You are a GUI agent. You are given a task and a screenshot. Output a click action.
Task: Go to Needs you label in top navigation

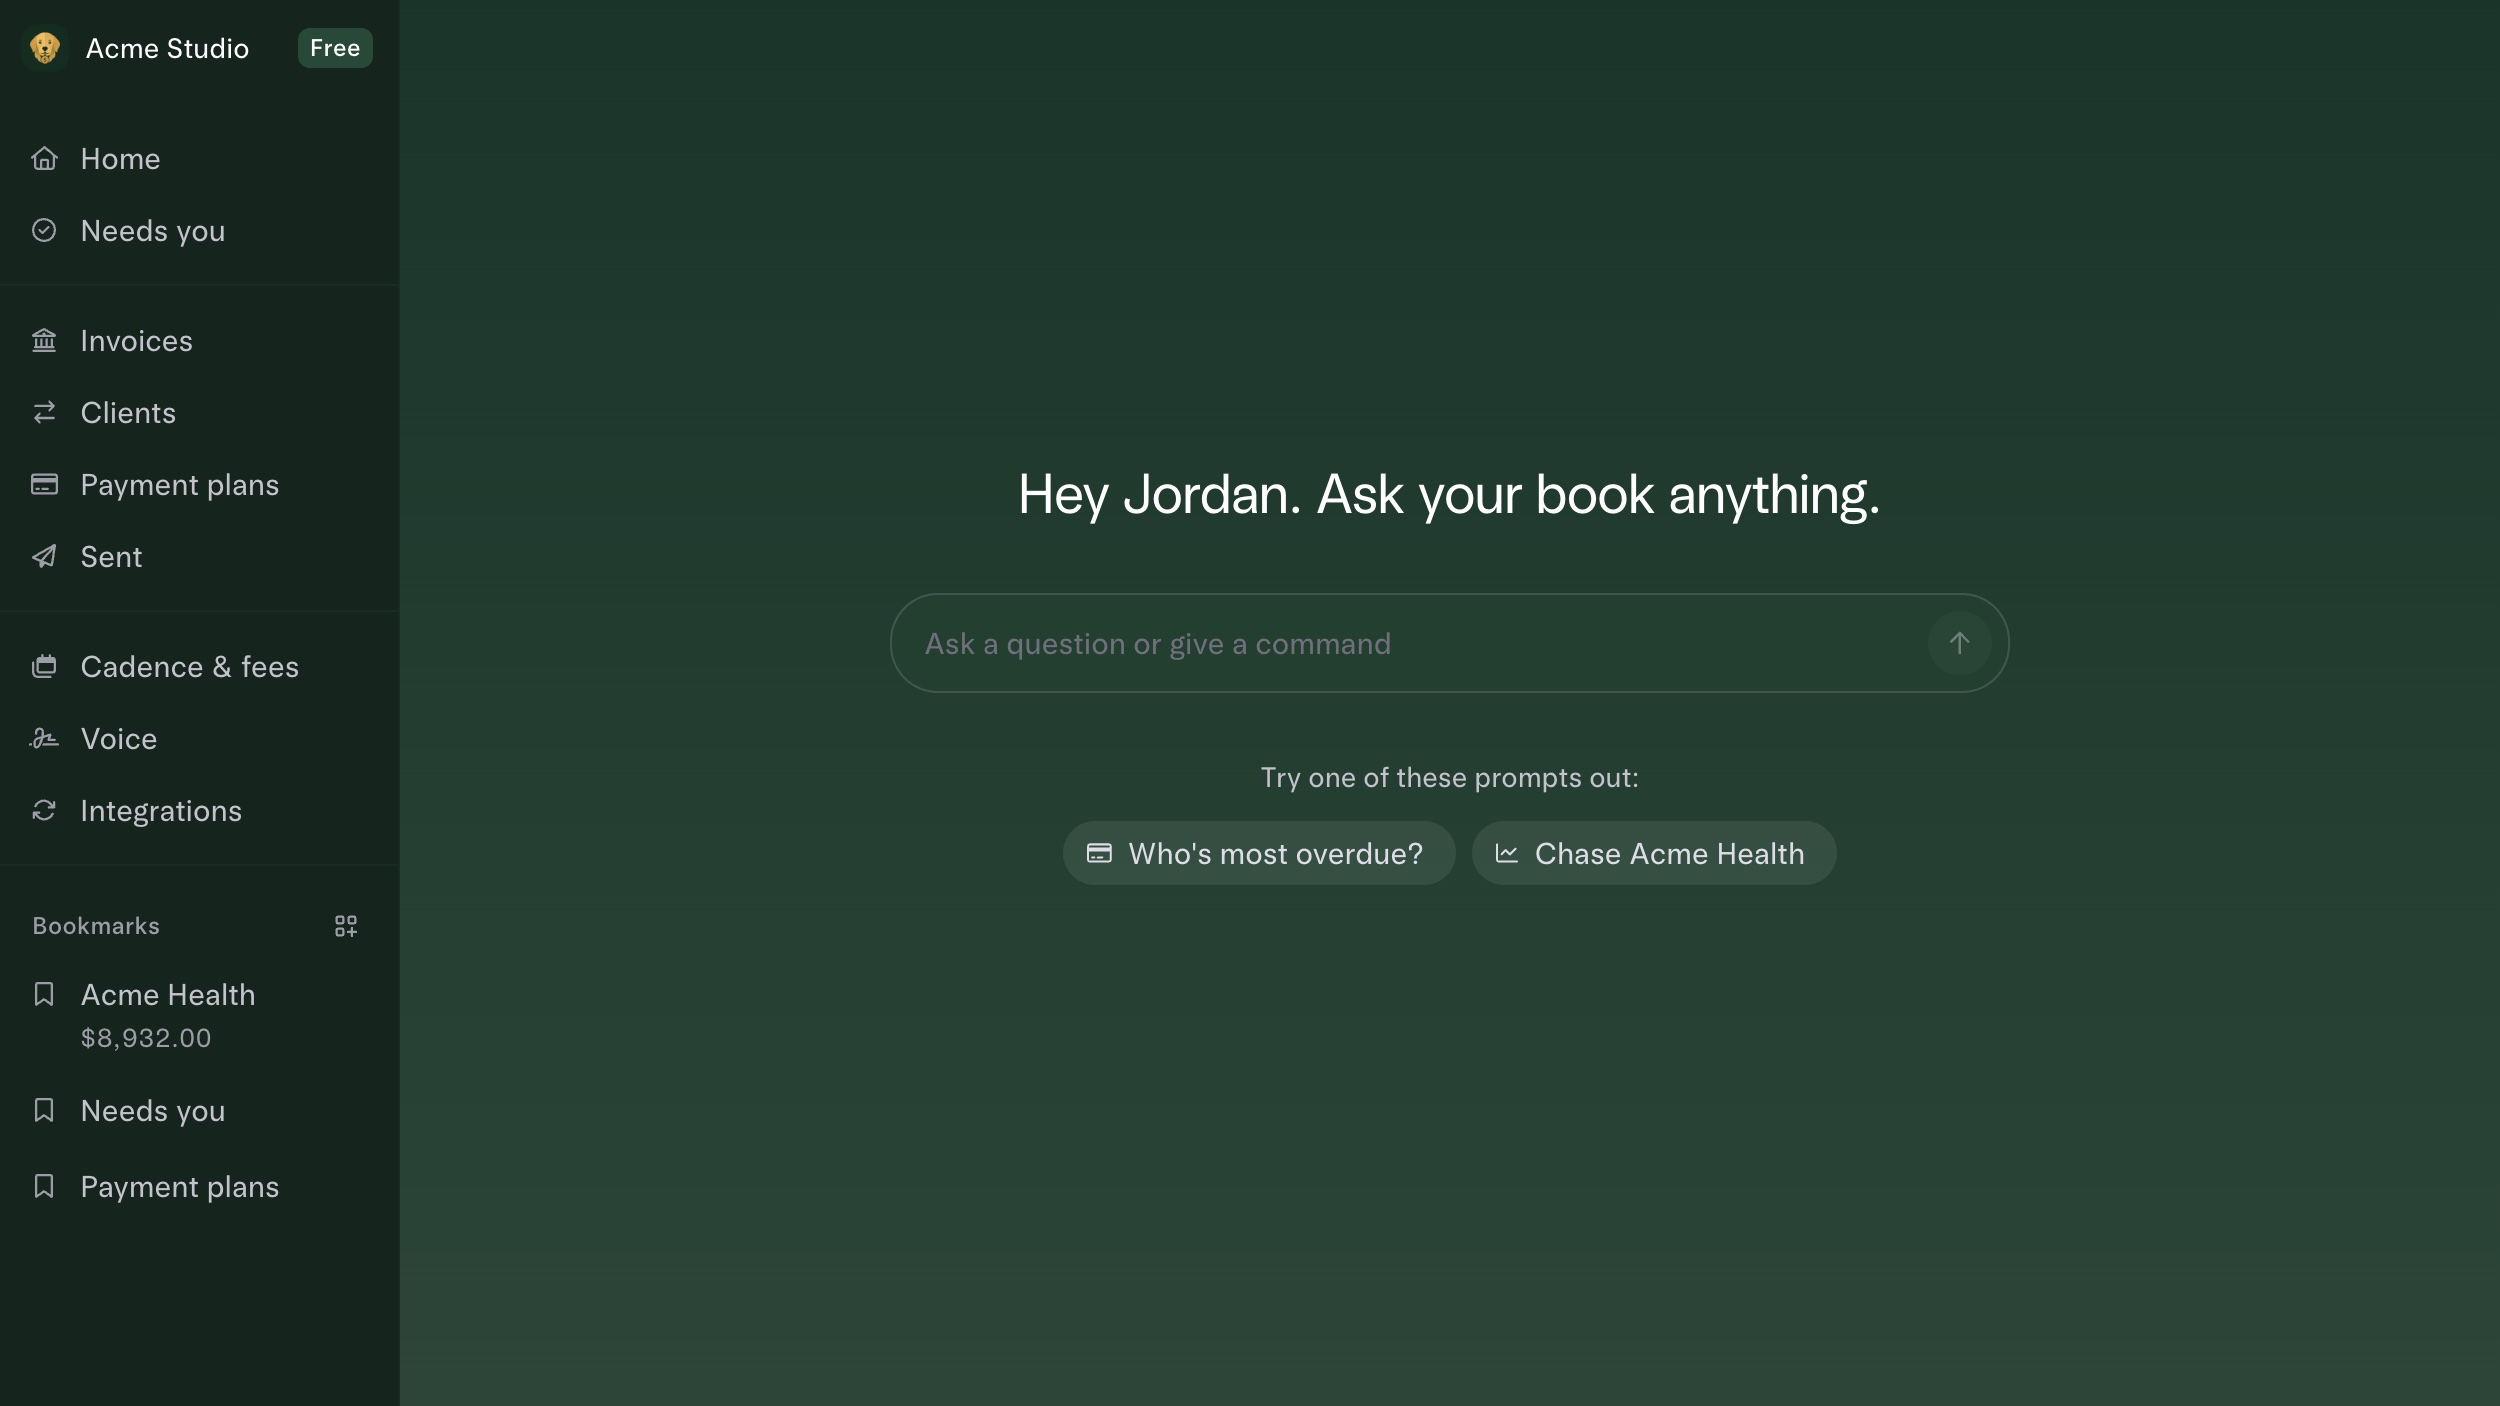click(153, 231)
